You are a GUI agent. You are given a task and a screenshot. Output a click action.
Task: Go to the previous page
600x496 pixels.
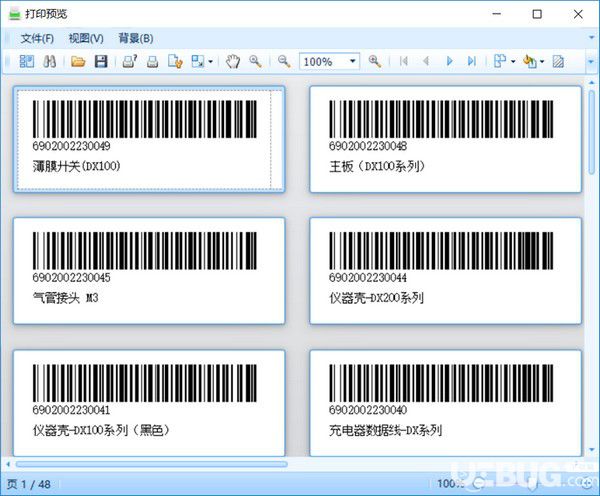[x=426, y=61]
